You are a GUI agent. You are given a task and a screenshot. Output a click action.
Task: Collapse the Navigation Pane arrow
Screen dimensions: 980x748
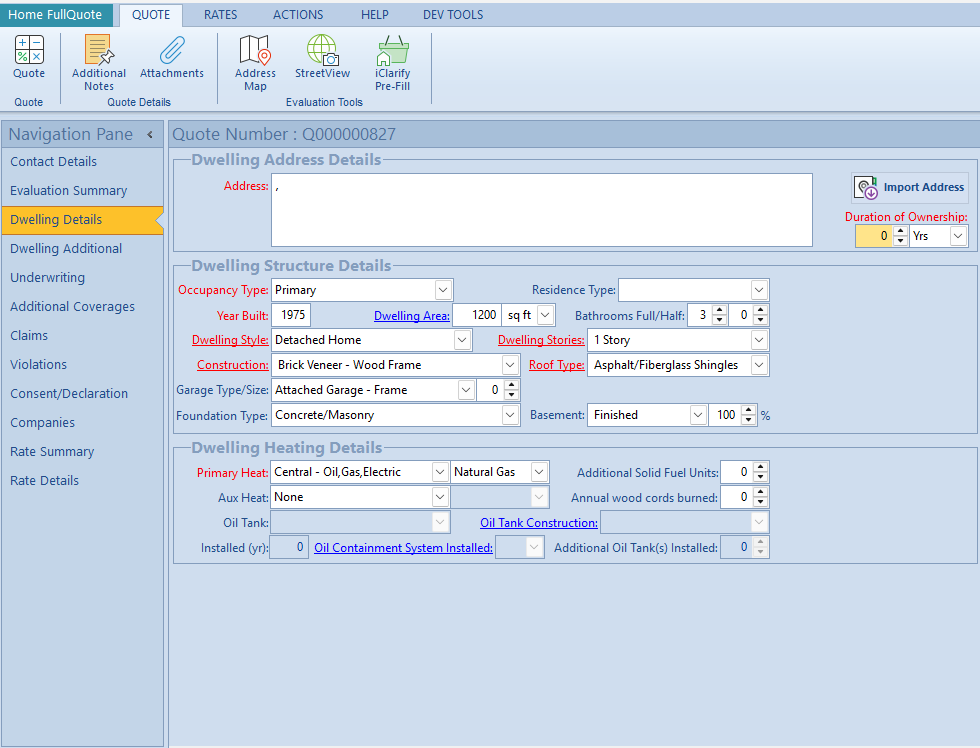[x=150, y=134]
